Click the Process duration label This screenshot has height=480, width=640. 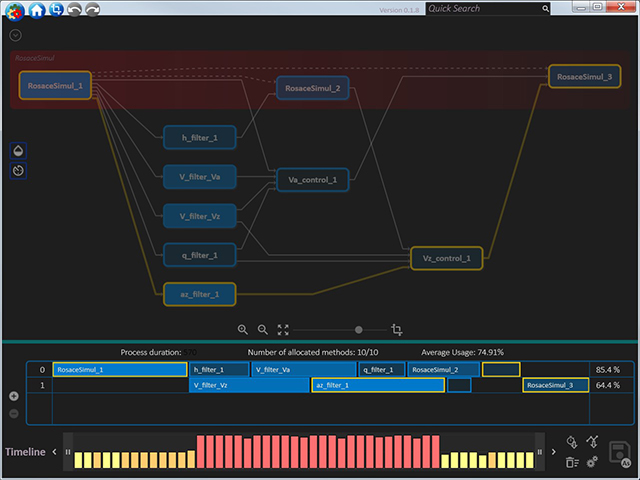coord(151,352)
